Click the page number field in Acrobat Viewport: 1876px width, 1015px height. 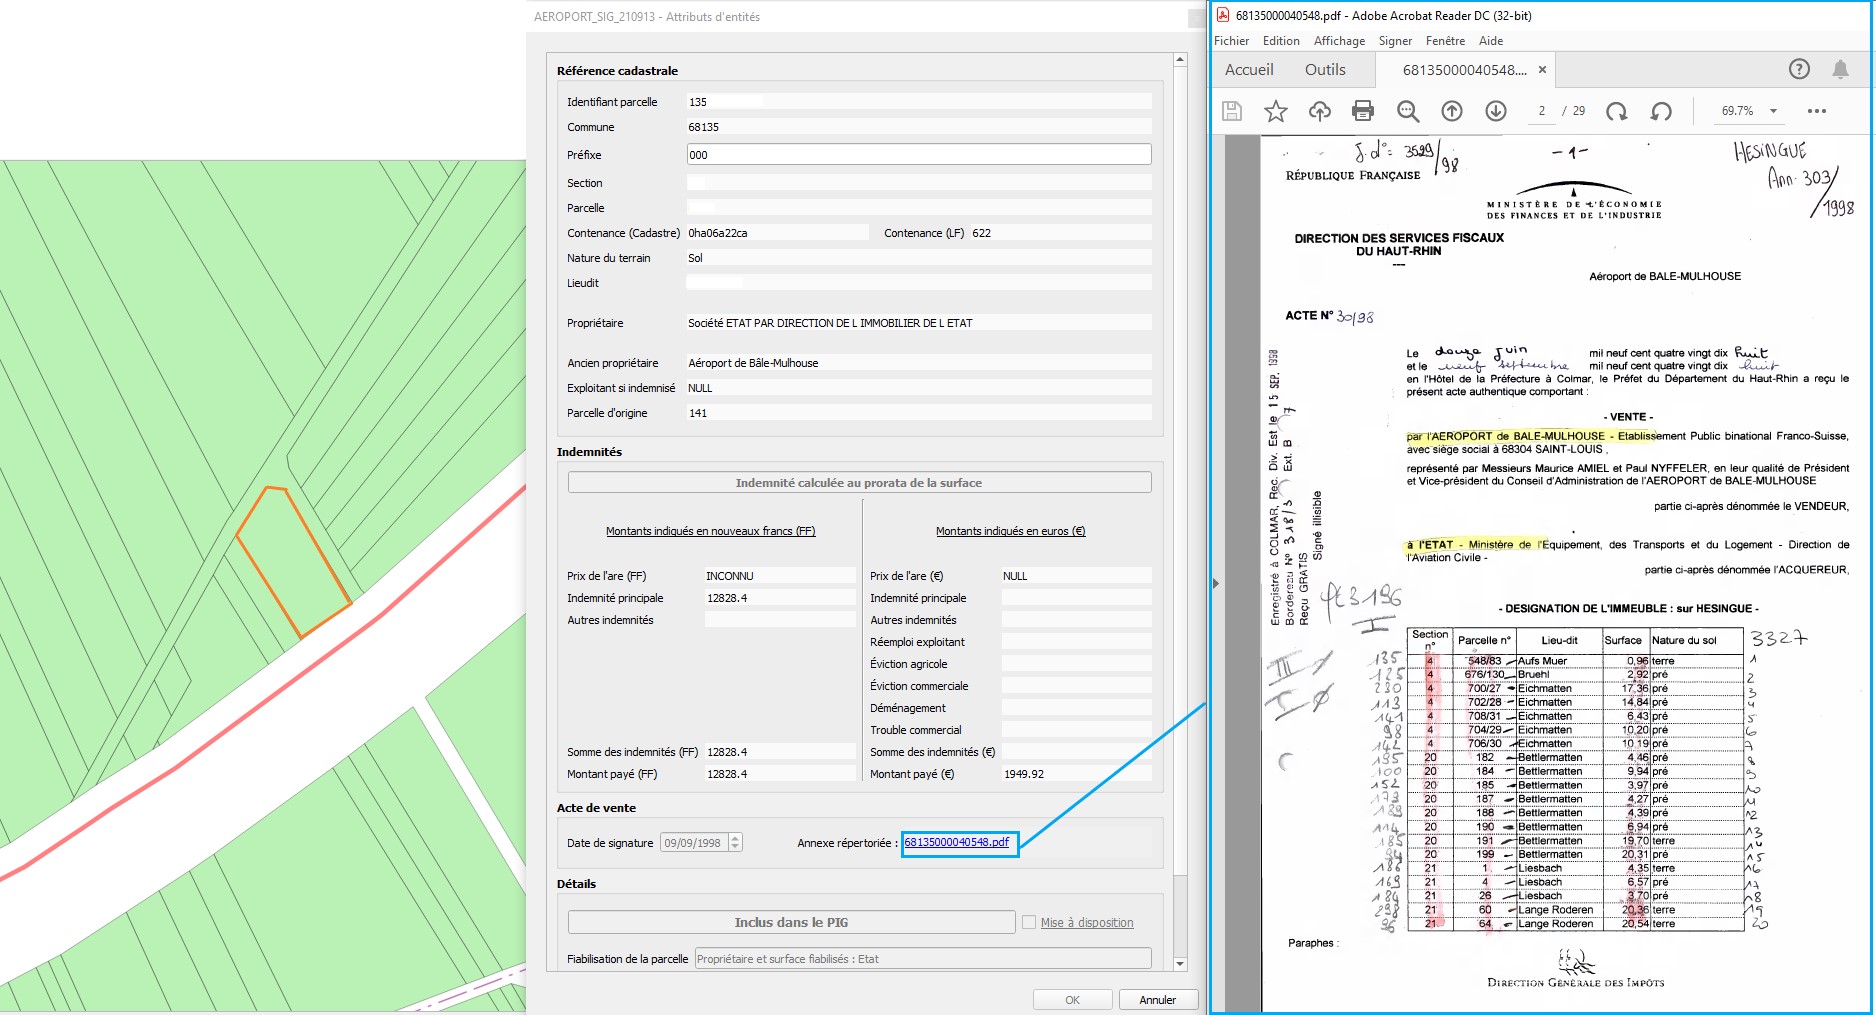pos(1542,111)
